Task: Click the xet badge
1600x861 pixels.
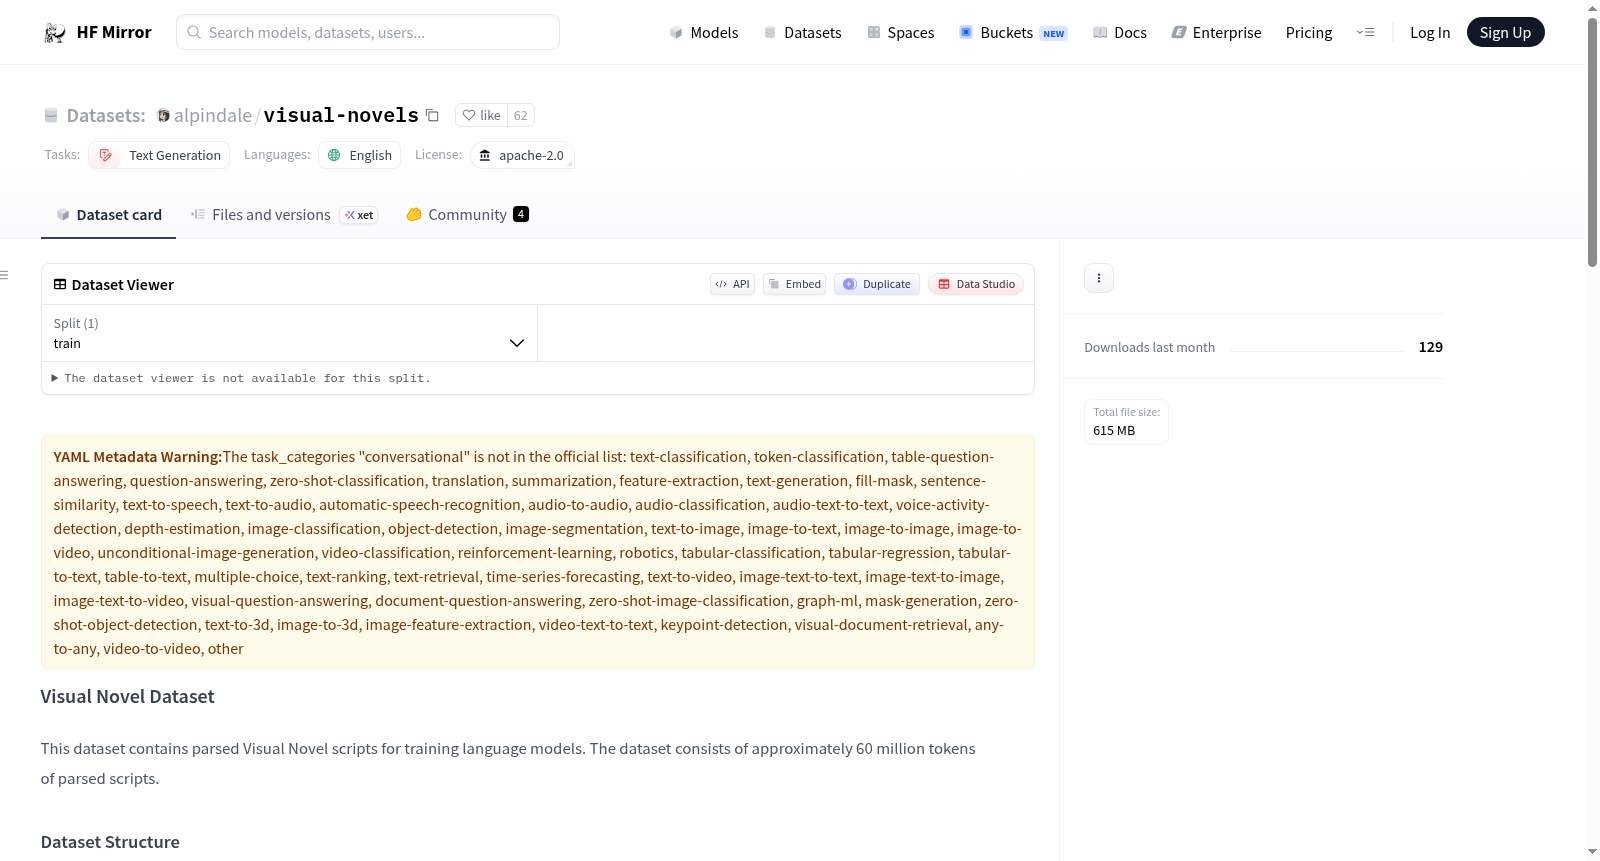Action: (x=359, y=215)
